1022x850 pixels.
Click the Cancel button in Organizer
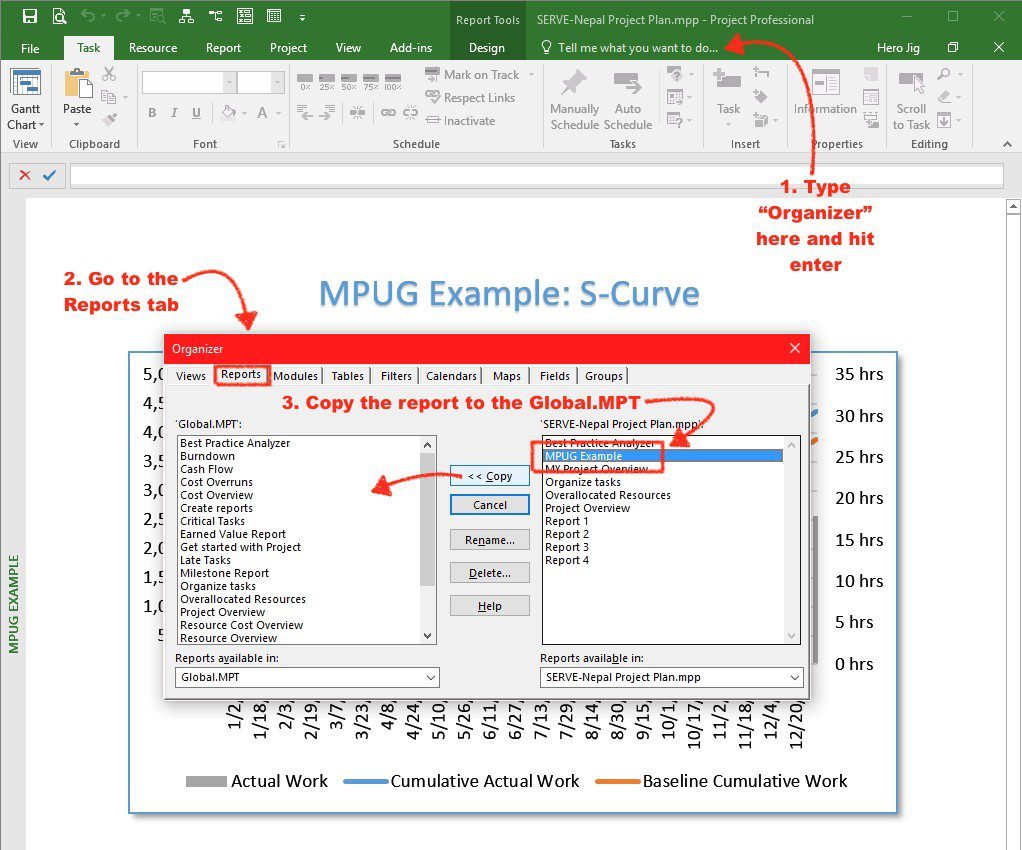click(x=489, y=505)
